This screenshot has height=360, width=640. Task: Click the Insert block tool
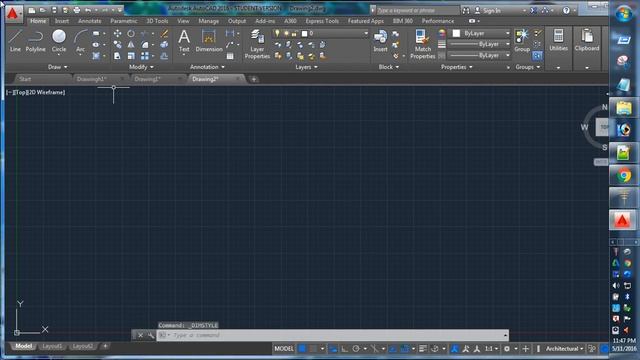380,41
